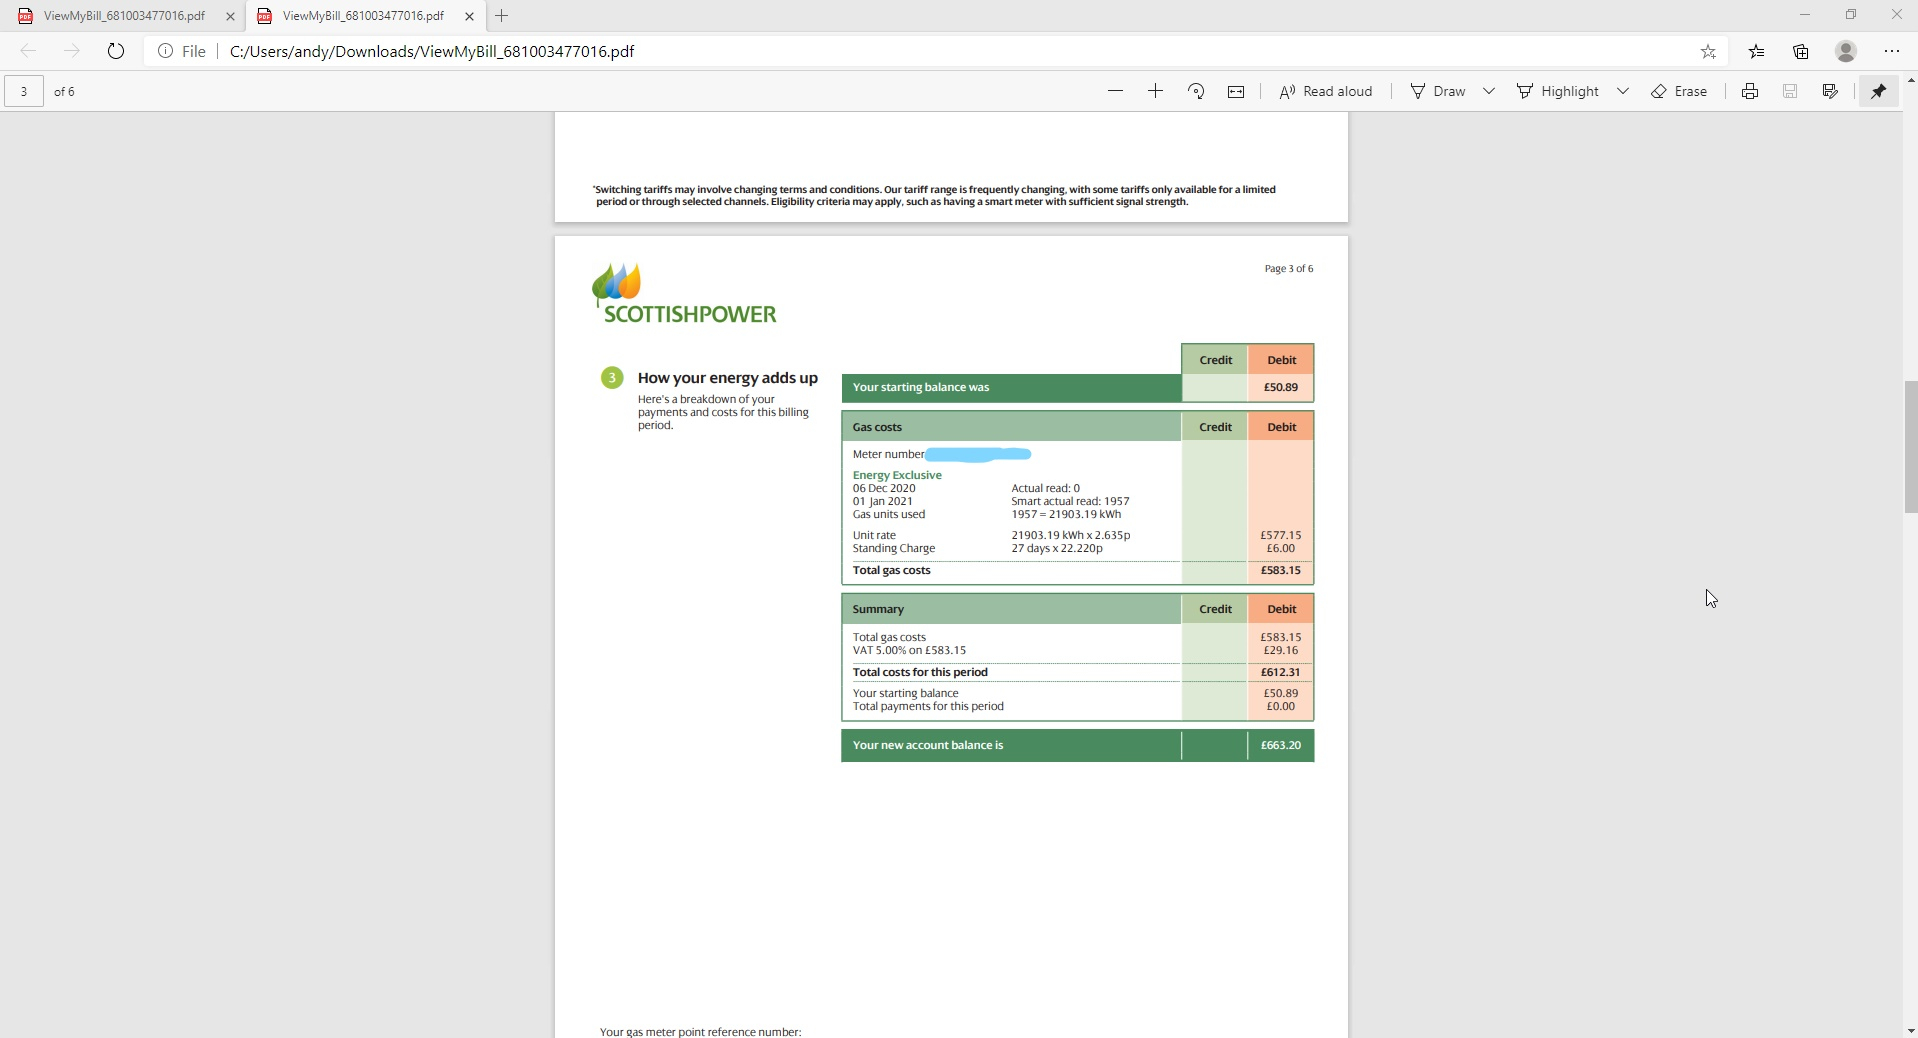Click 'Total payments for this period' line
This screenshot has width=1918, height=1038.
point(928,706)
